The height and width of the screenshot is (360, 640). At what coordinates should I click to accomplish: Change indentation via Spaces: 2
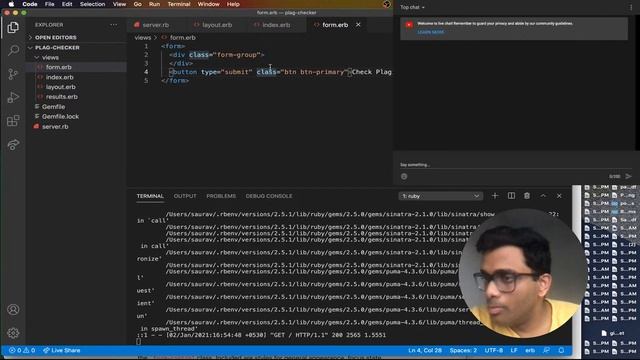(463, 350)
